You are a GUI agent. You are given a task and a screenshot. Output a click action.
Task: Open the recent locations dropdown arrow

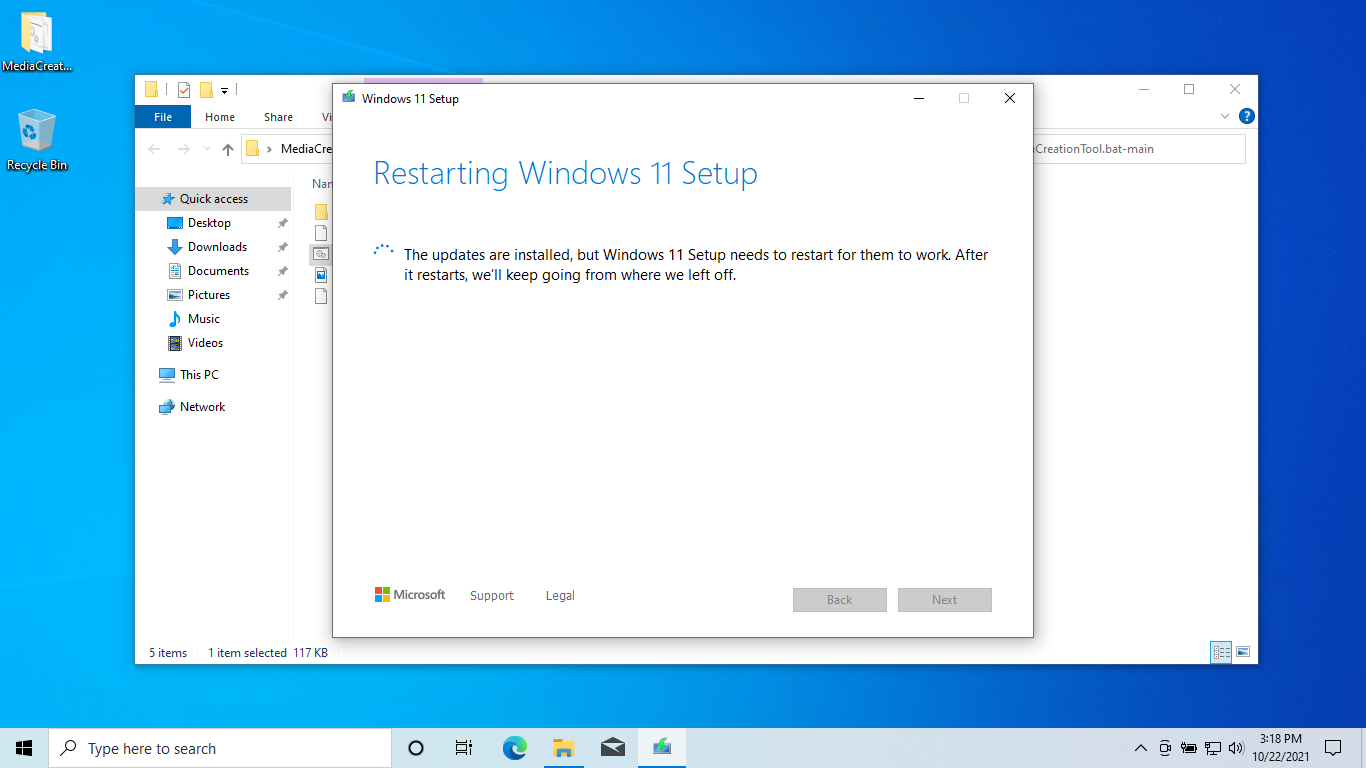tap(207, 149)
